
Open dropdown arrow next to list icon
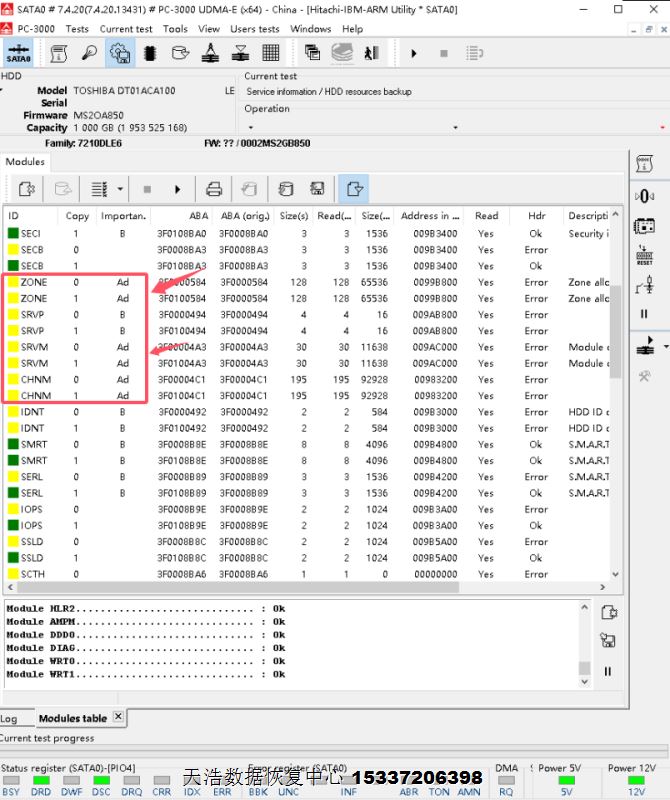[x=120, y=188]
